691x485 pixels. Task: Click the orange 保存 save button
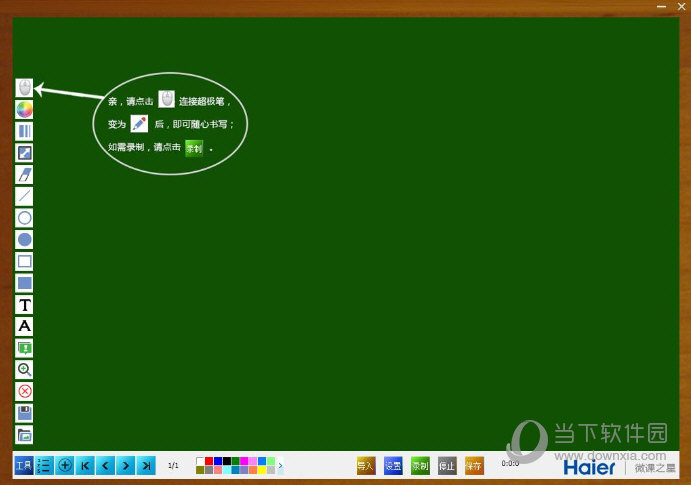click(474, 465)
